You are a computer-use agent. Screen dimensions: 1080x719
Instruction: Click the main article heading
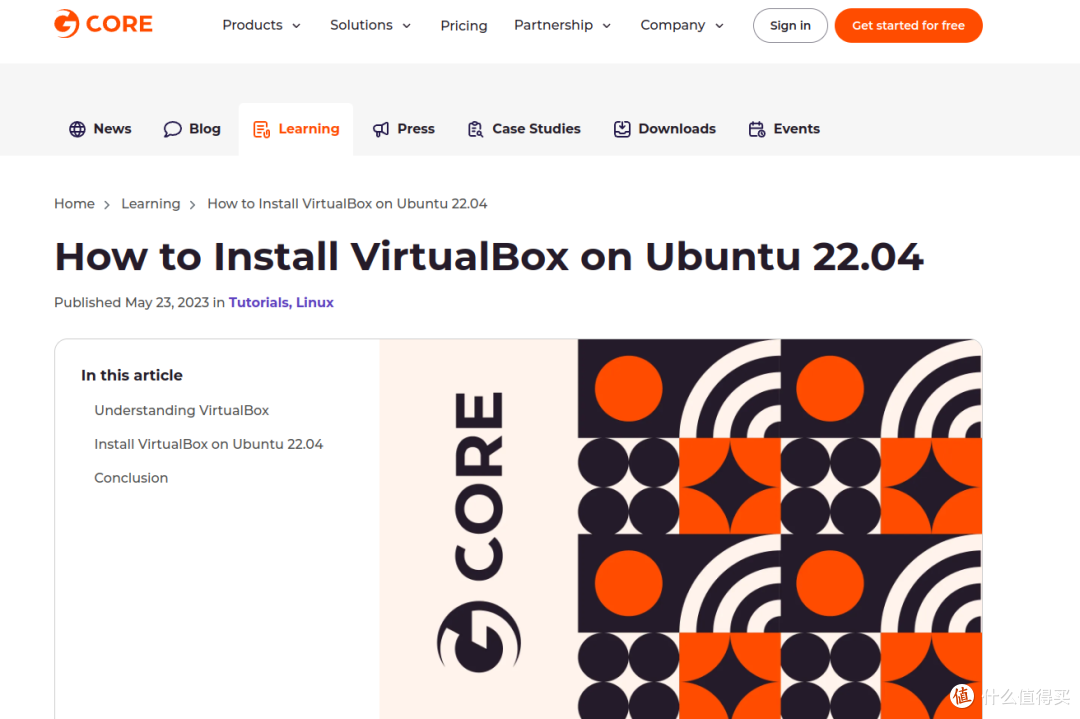click(488, 257)
